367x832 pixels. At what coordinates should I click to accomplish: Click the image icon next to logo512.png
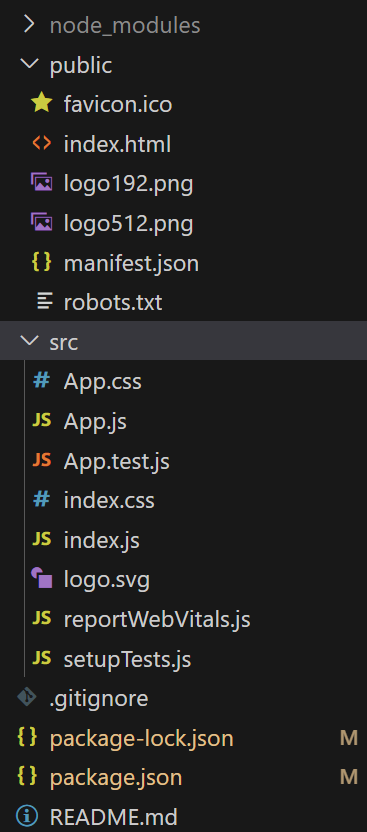pos(41,221)
